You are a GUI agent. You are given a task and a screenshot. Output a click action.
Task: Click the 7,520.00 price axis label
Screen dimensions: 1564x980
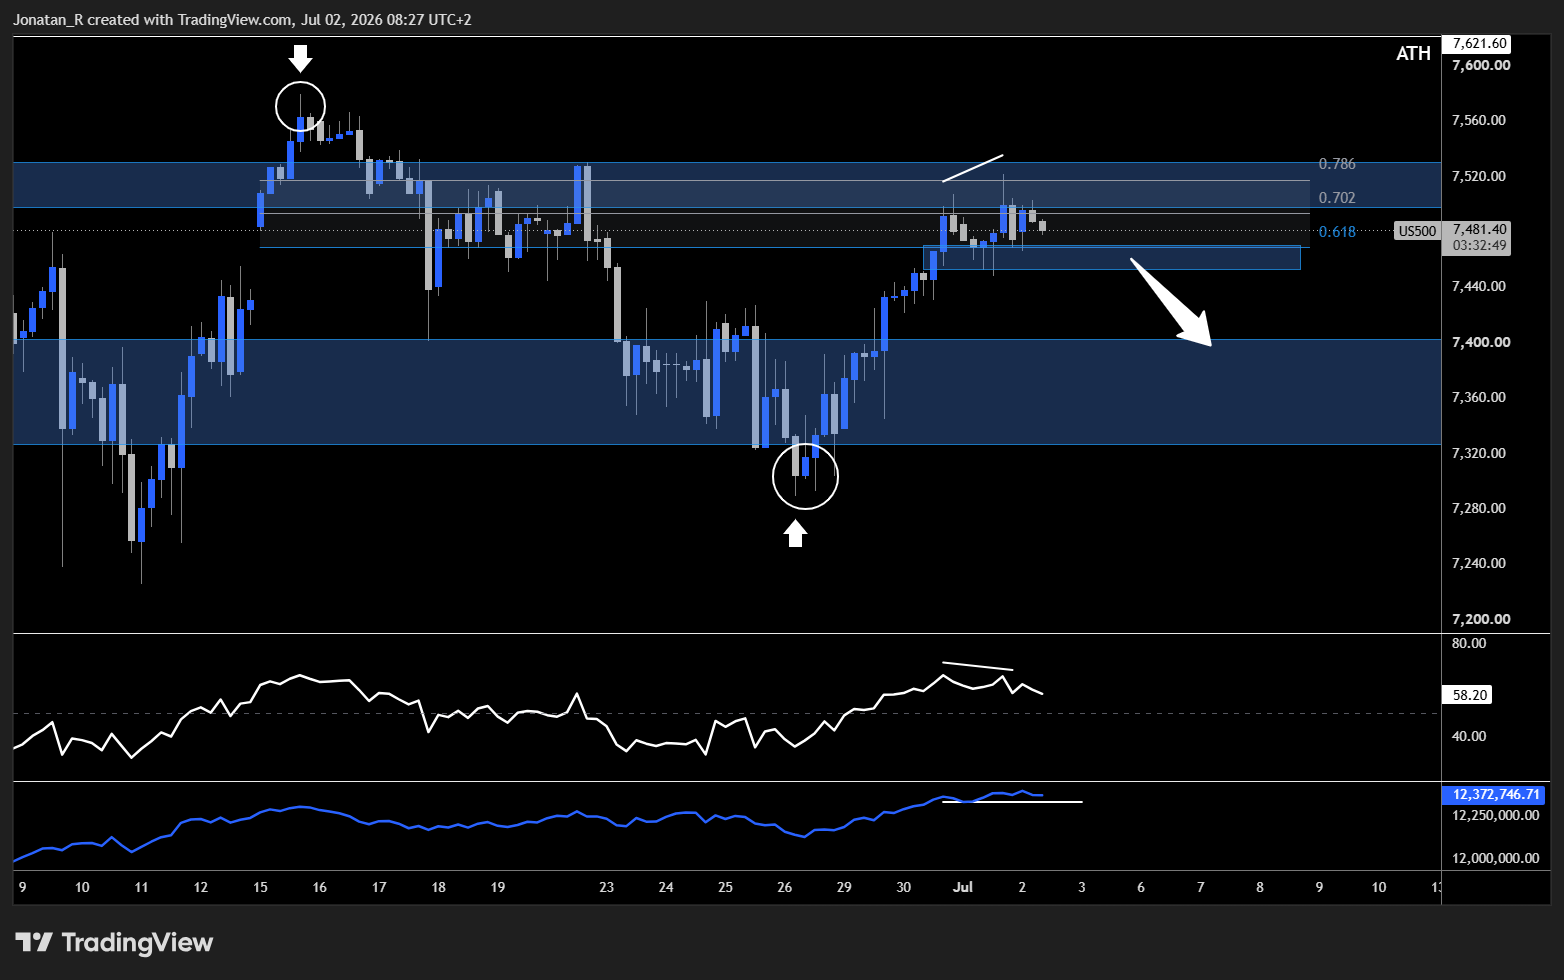pos(1478,176)
